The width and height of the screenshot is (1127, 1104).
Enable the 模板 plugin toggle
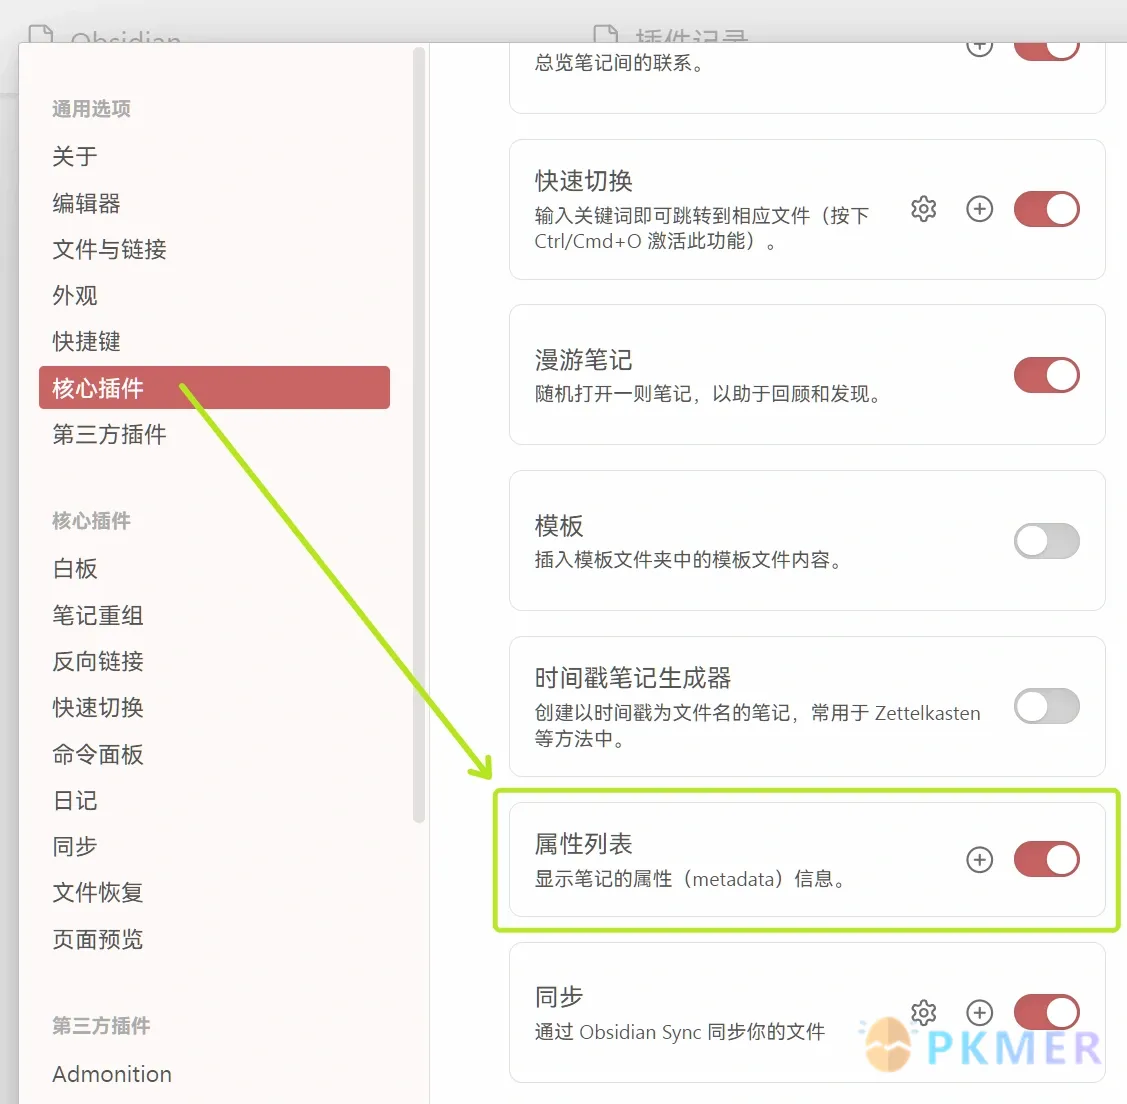[1046, 541]
